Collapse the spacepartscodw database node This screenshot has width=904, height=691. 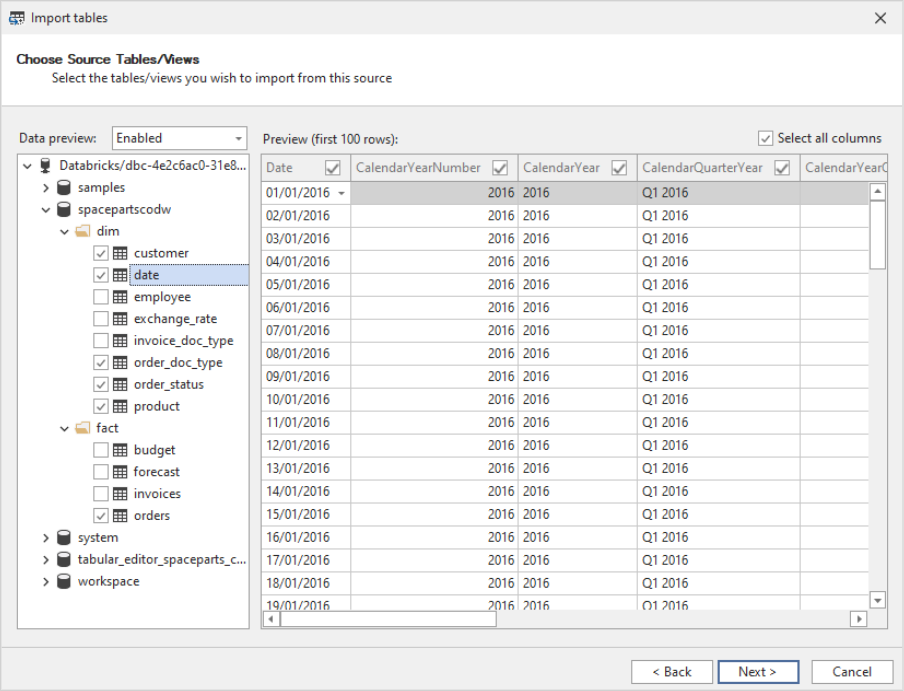coord(46,209)
